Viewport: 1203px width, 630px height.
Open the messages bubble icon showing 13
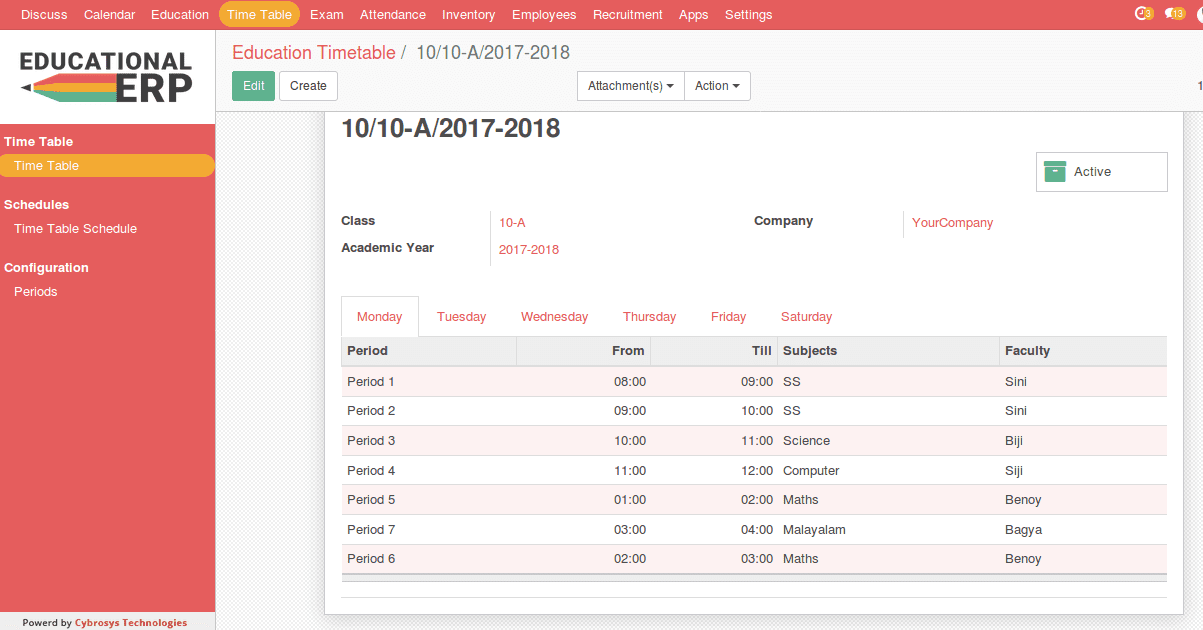[x=1176, y=14]
